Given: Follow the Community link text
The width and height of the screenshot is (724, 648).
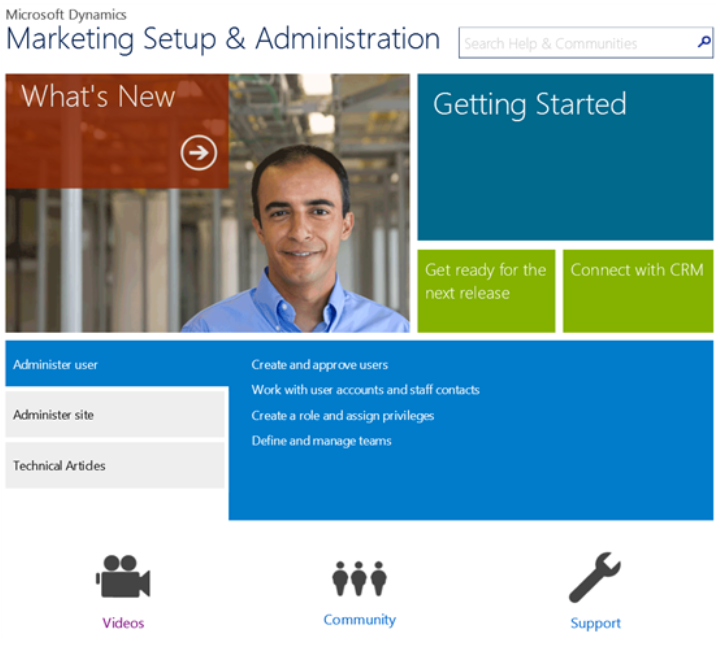Looking at the screenshot, I should (360, 620).
